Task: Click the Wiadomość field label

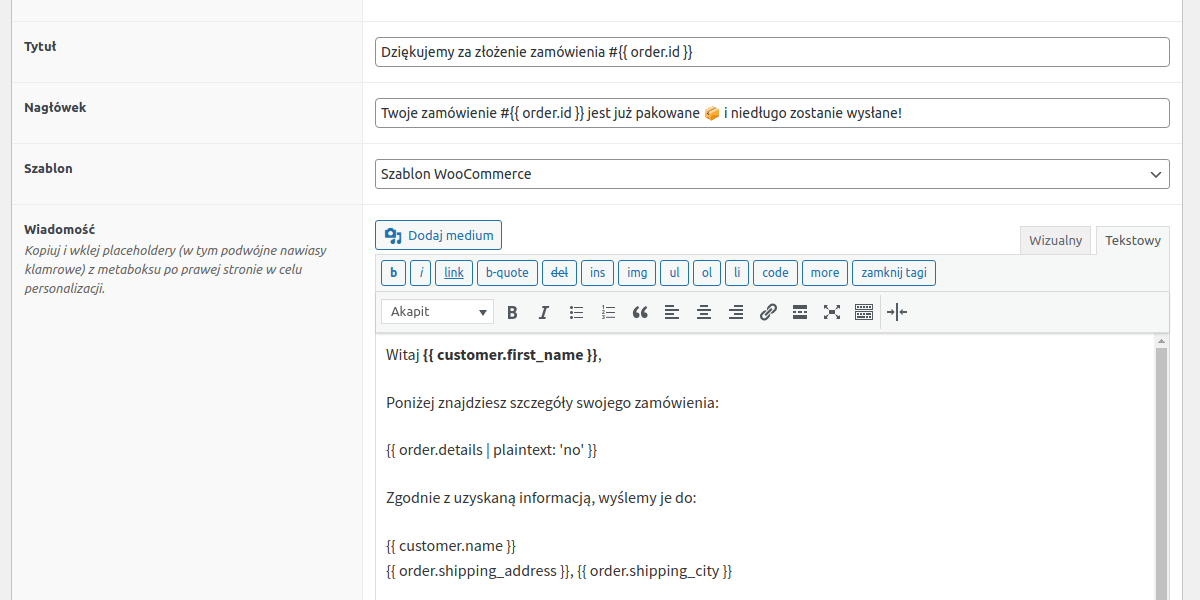Action: point(60,229)
